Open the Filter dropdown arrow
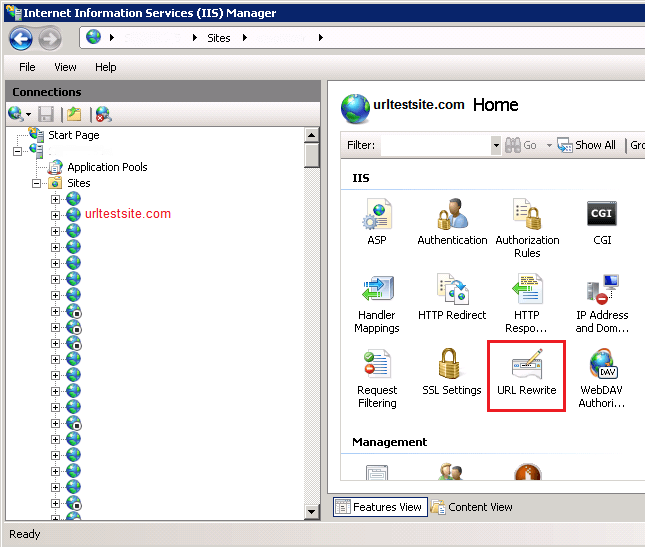Image resolution: width=645 pixels, height=547 pixels. click(495, 145)
